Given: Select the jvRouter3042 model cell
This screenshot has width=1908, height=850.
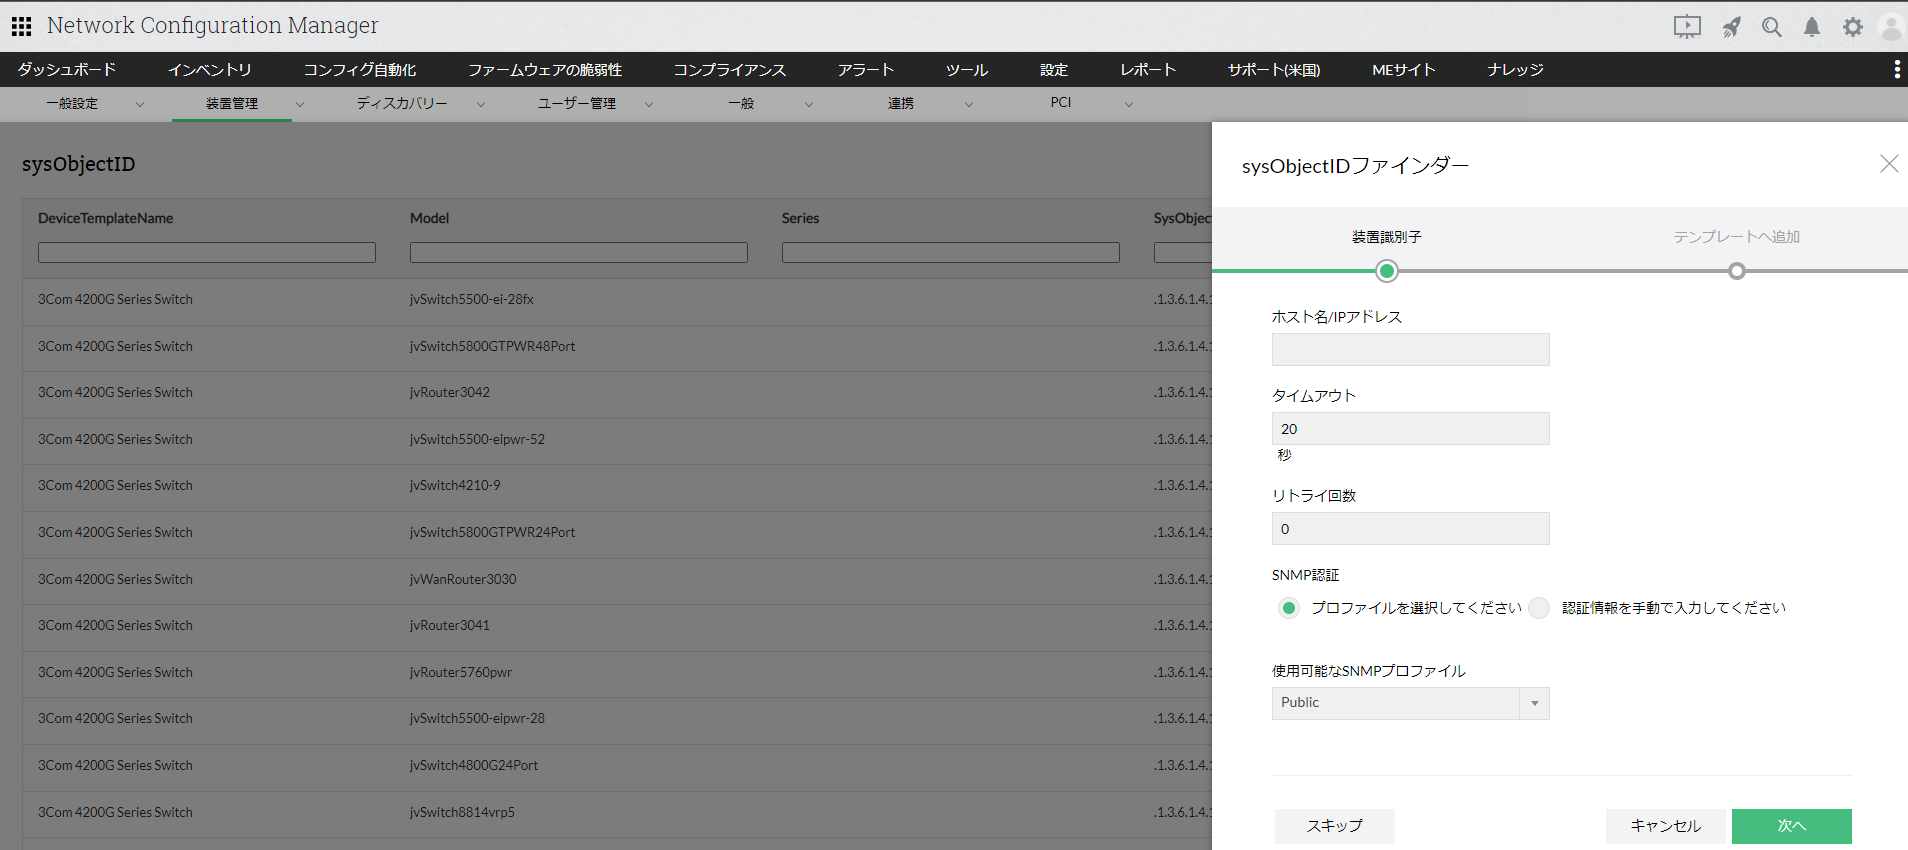Looking at the screenshot, I should 450,393.
